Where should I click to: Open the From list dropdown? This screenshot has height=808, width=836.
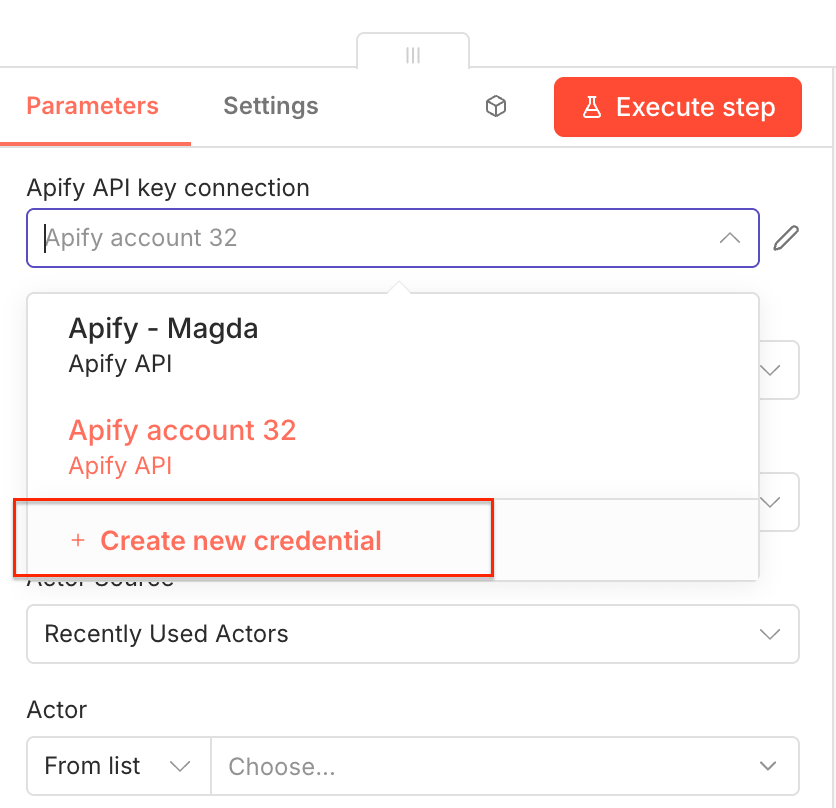[x=117, y=765]
